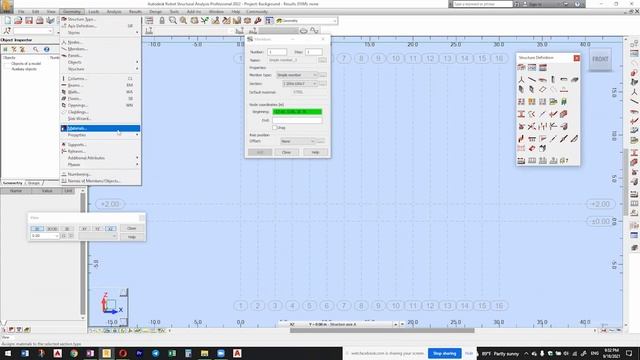640x360 pixels.
Task: Click Help button in View dialog
Action: 131,237
